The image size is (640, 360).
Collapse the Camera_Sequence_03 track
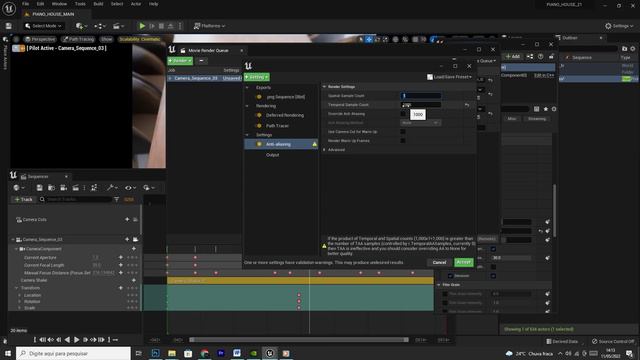[x=13, y=240]
